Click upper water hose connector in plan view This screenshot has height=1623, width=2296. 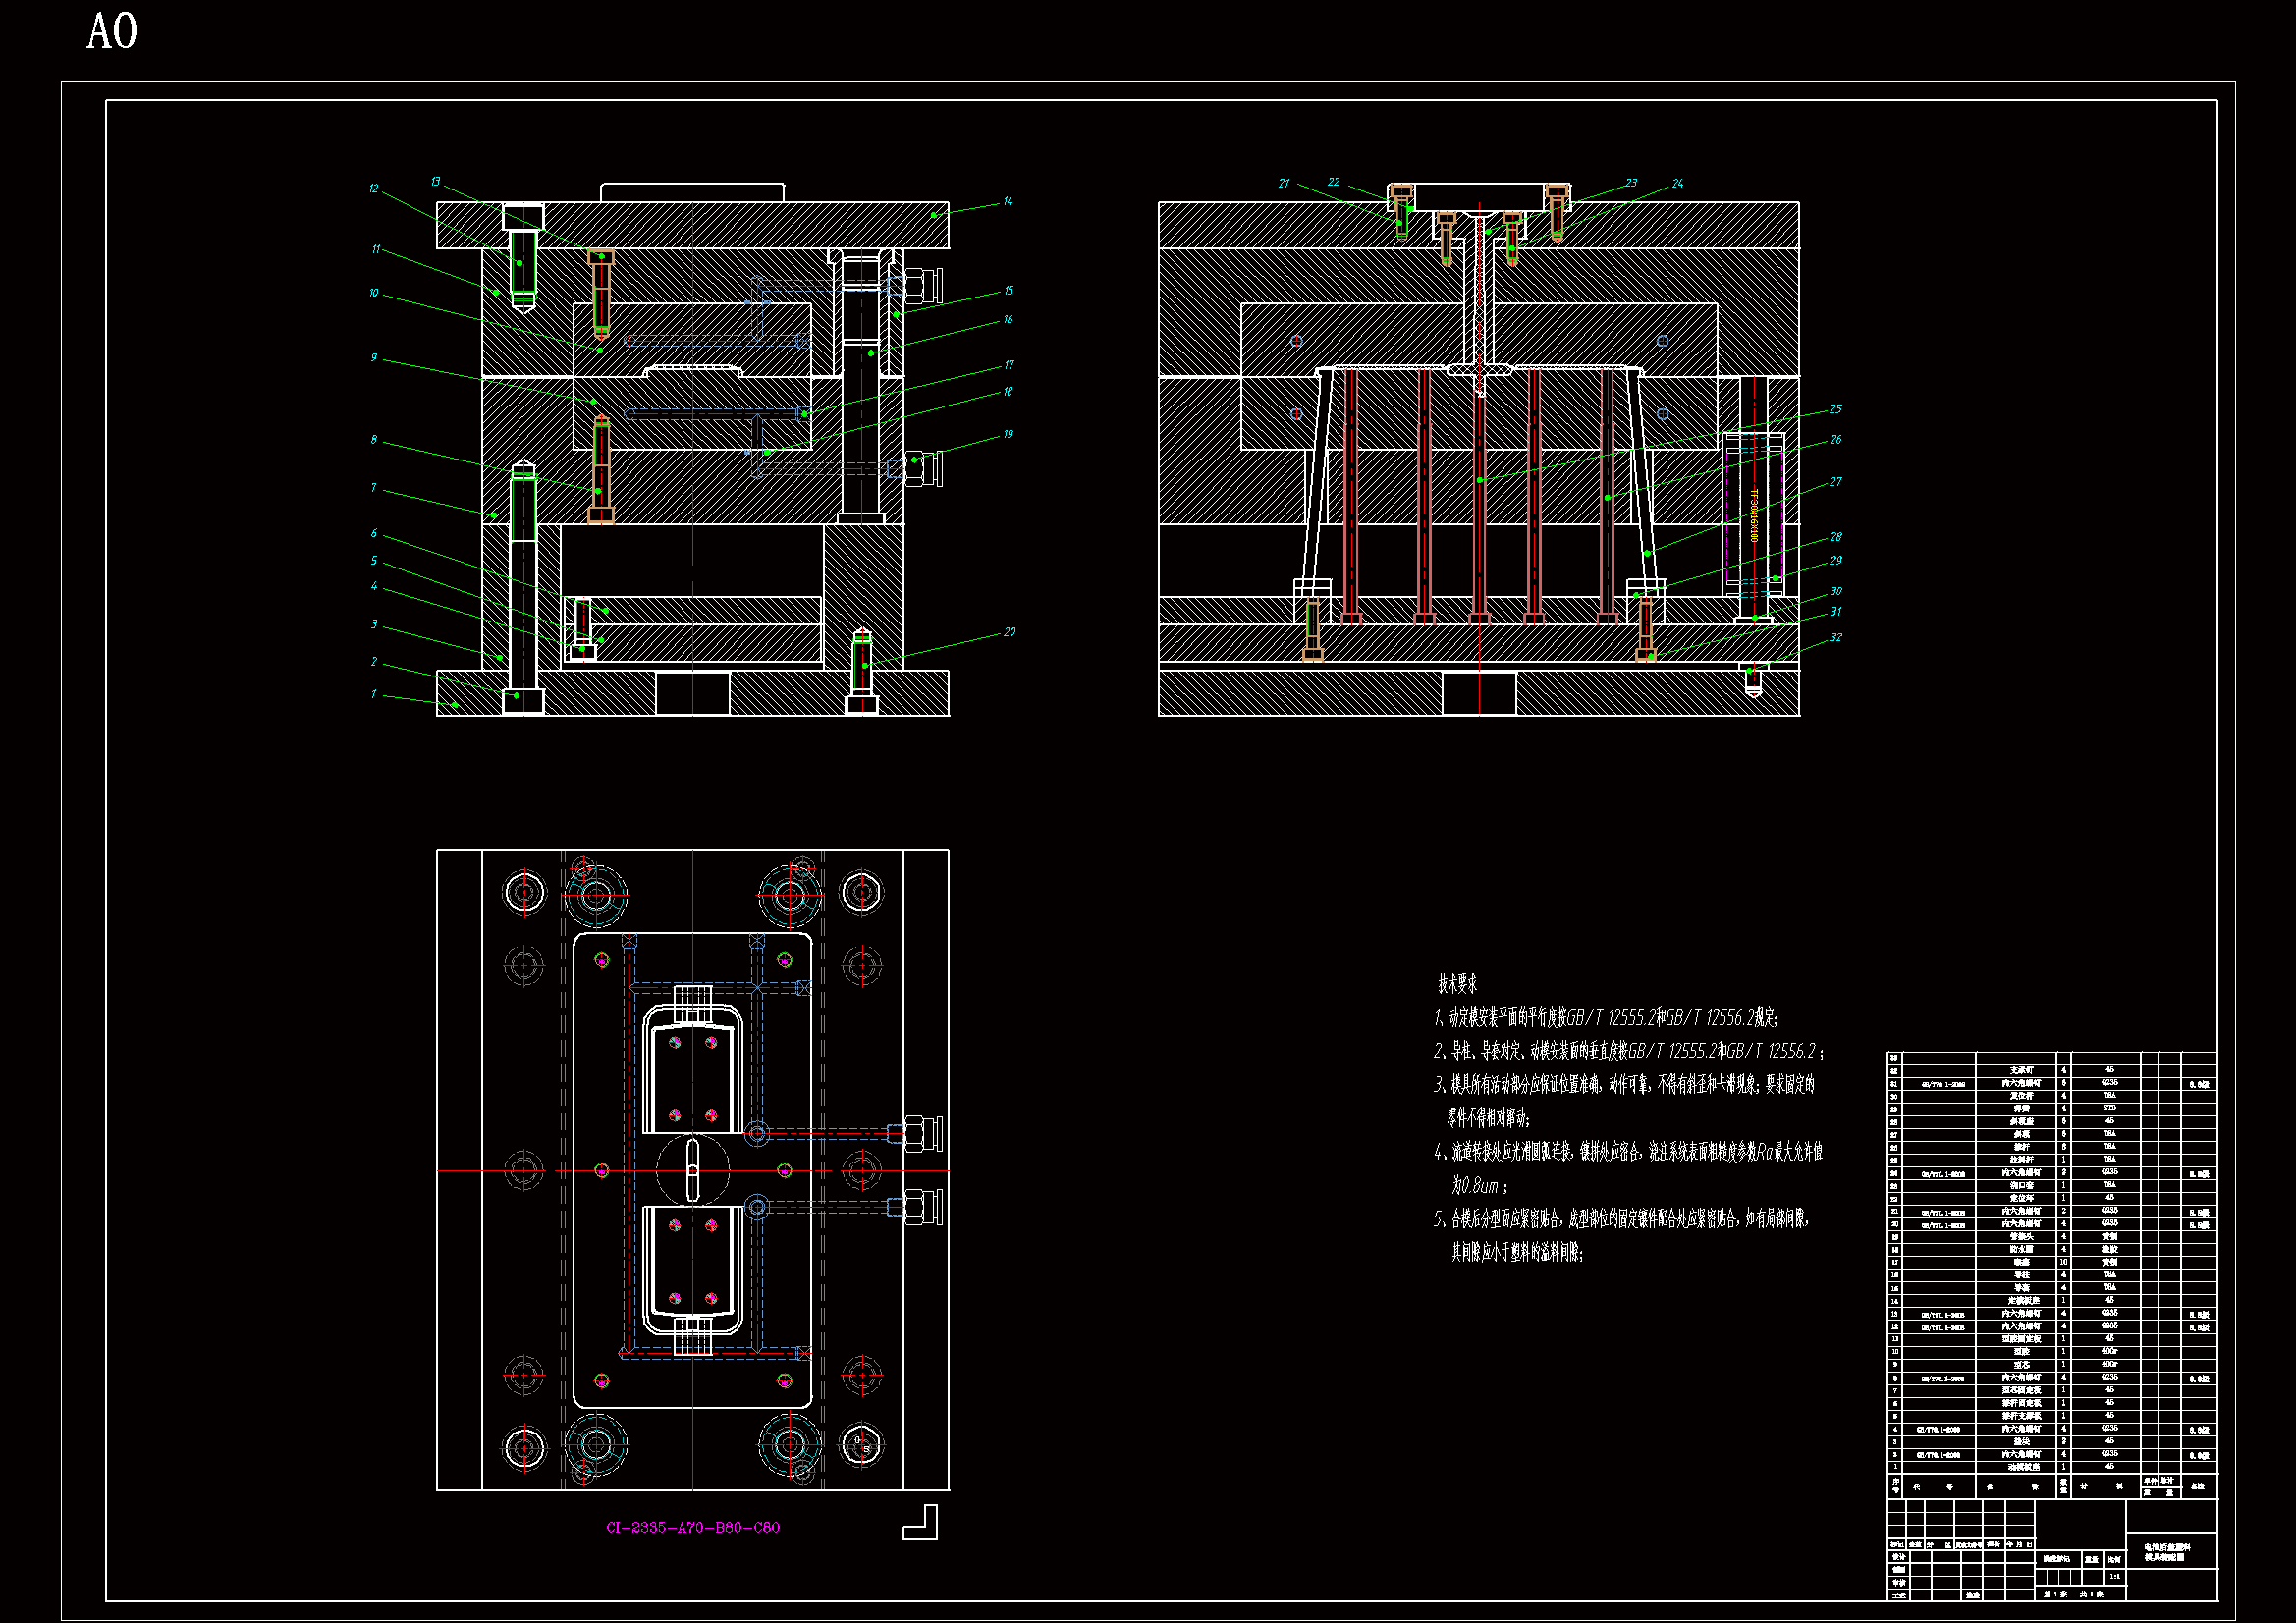922,1133
